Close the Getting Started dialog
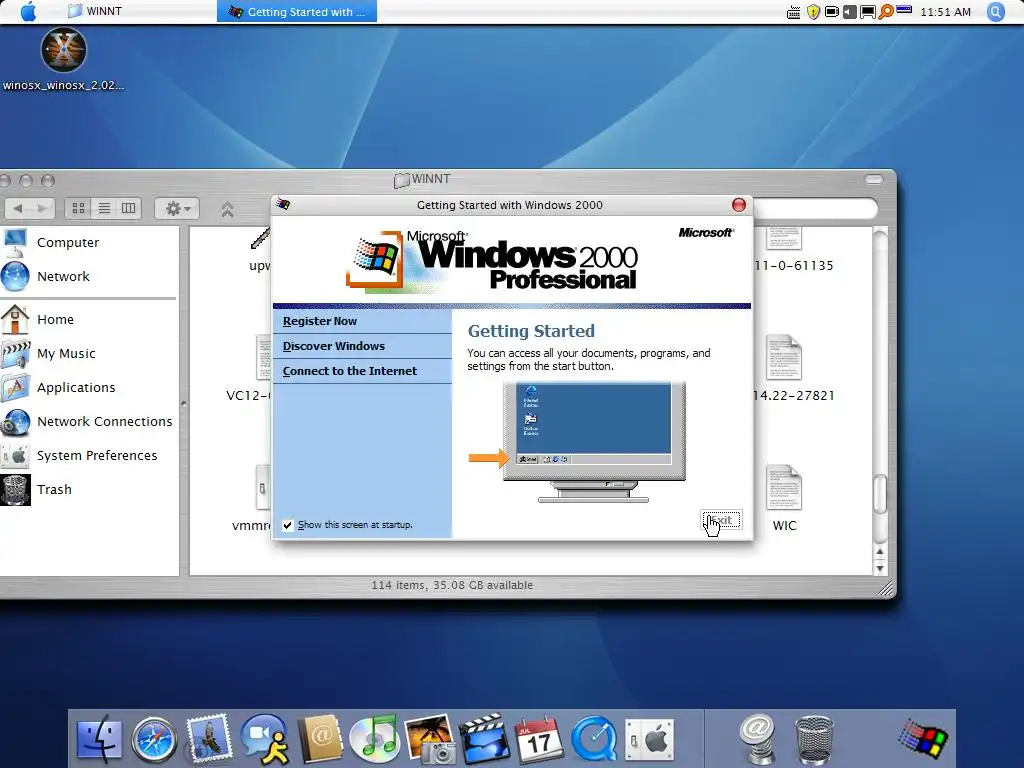Viewport: 1024px width, 768px height. [739, 205]
